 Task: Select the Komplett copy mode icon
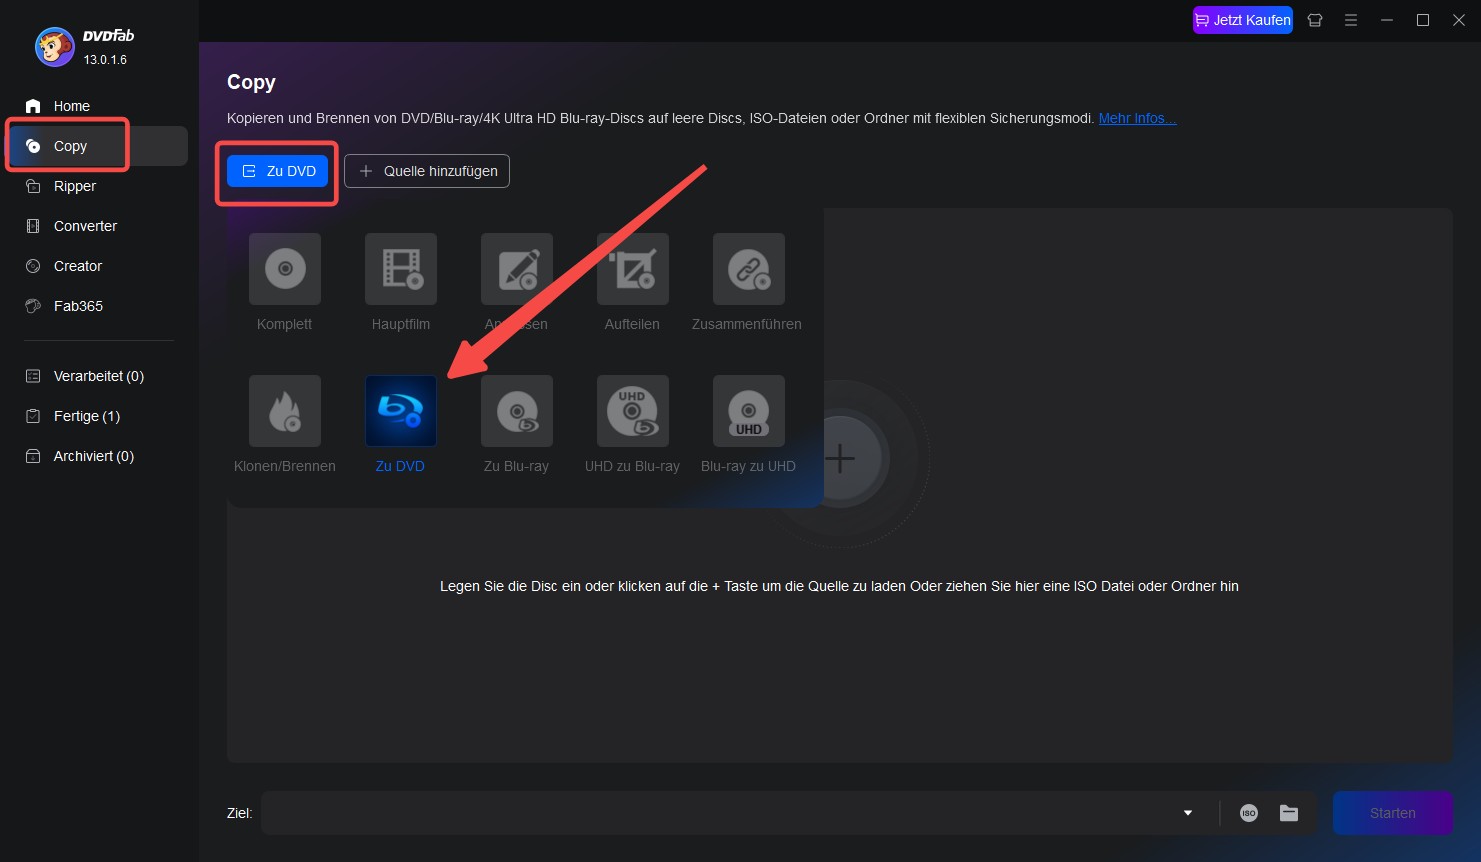click(285, 269)
